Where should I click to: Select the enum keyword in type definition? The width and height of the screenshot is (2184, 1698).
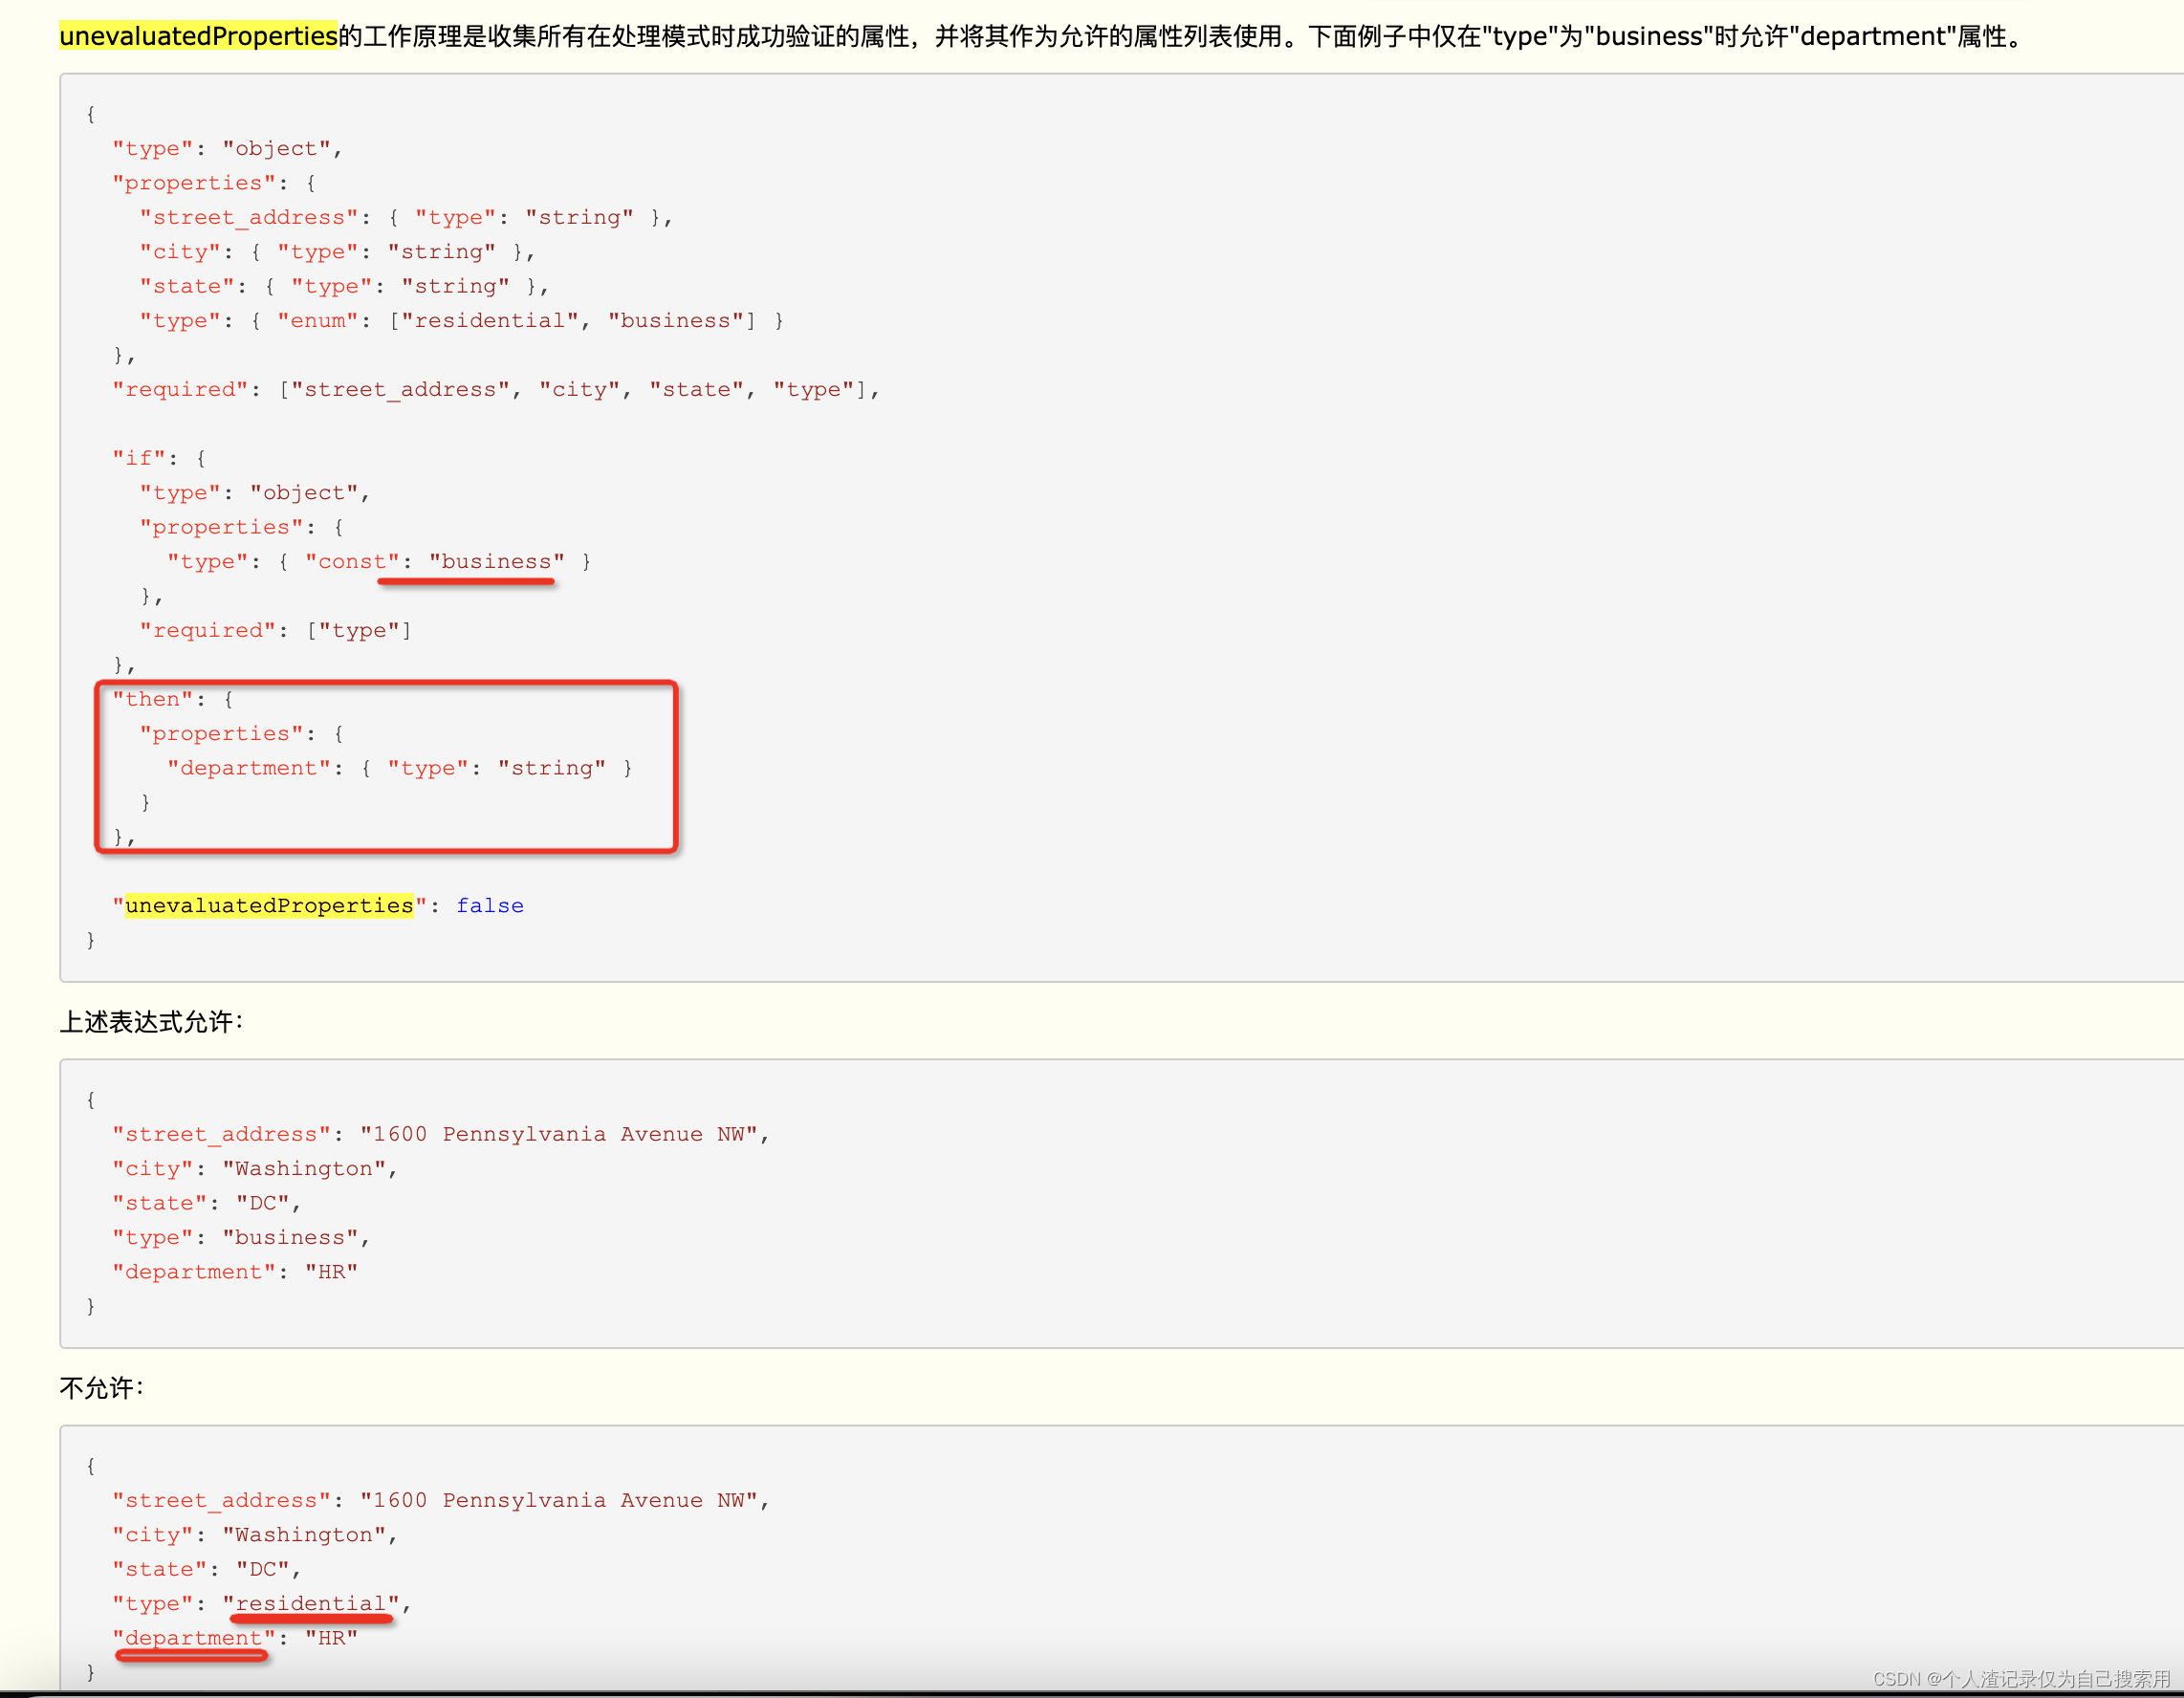click(x=318, y=320)
